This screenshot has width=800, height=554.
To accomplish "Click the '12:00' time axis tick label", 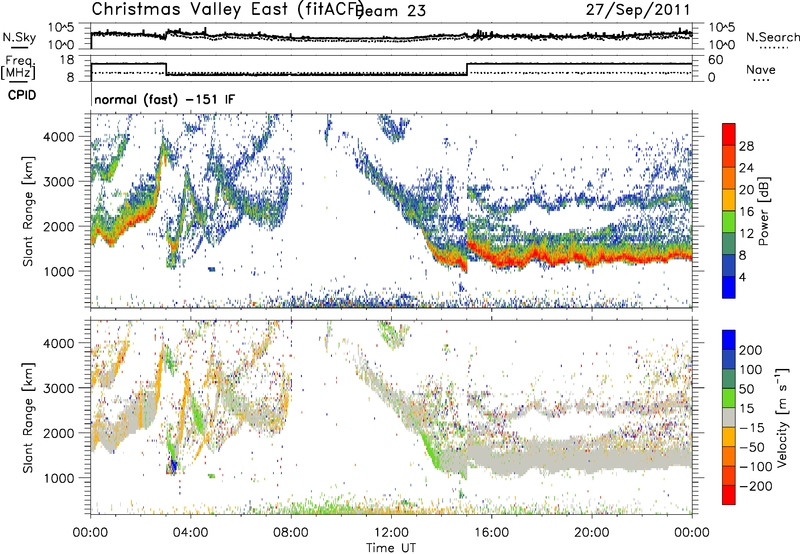I will (391, 533).
